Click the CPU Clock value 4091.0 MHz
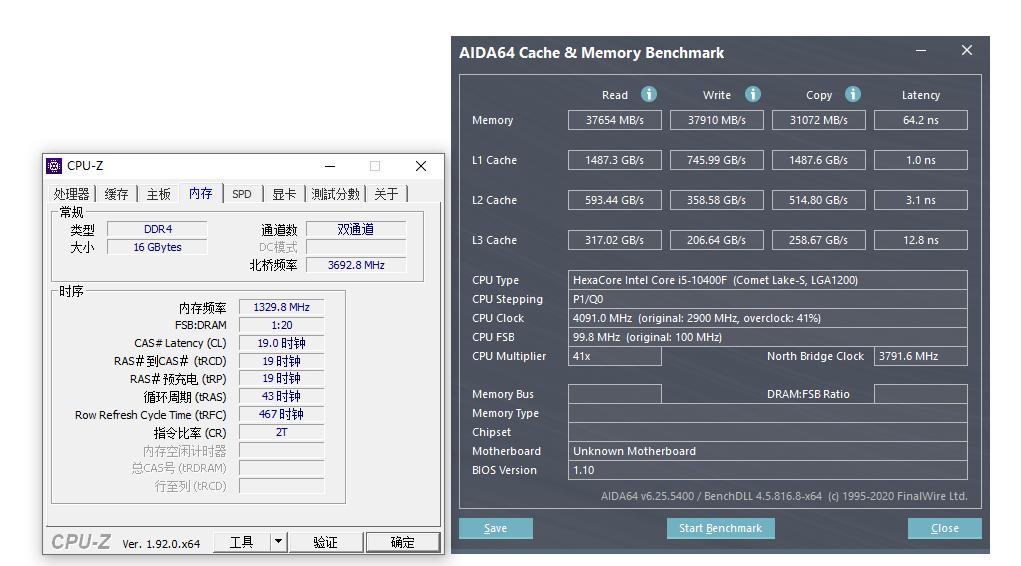This screenshot has height=566, width=1021. pos(768,318)
